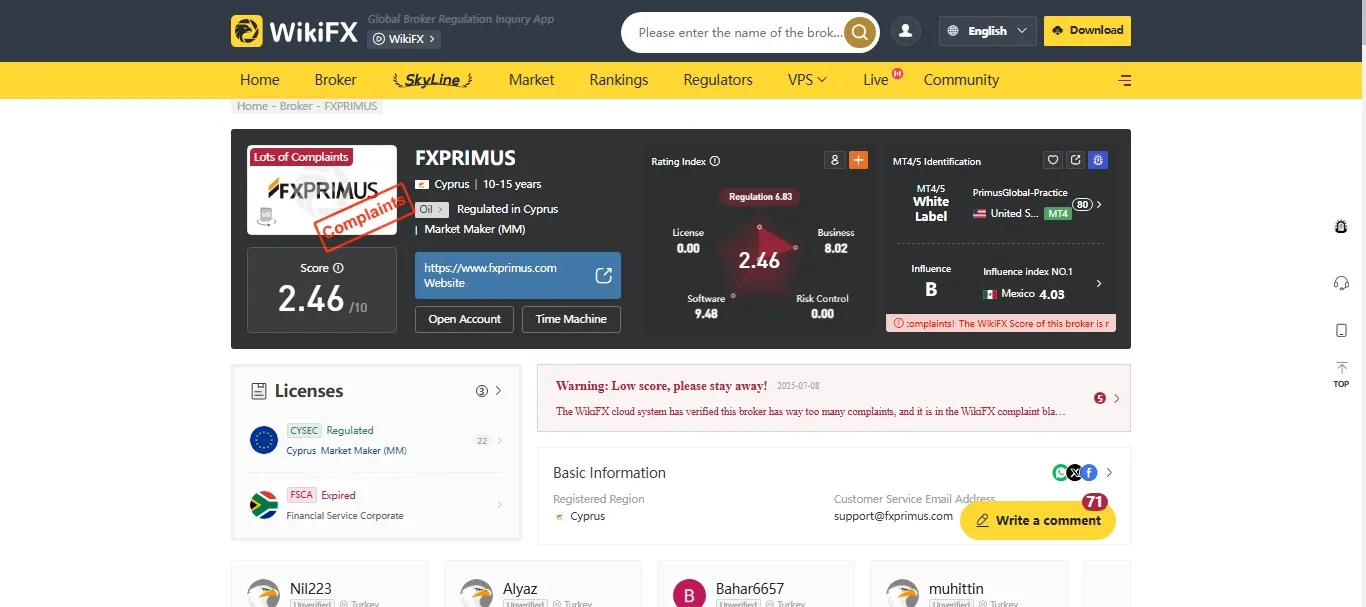The width and height of the screenshot is (1366, 607).
Task: Open the Rankings menu item
Action: click(619, 80)
